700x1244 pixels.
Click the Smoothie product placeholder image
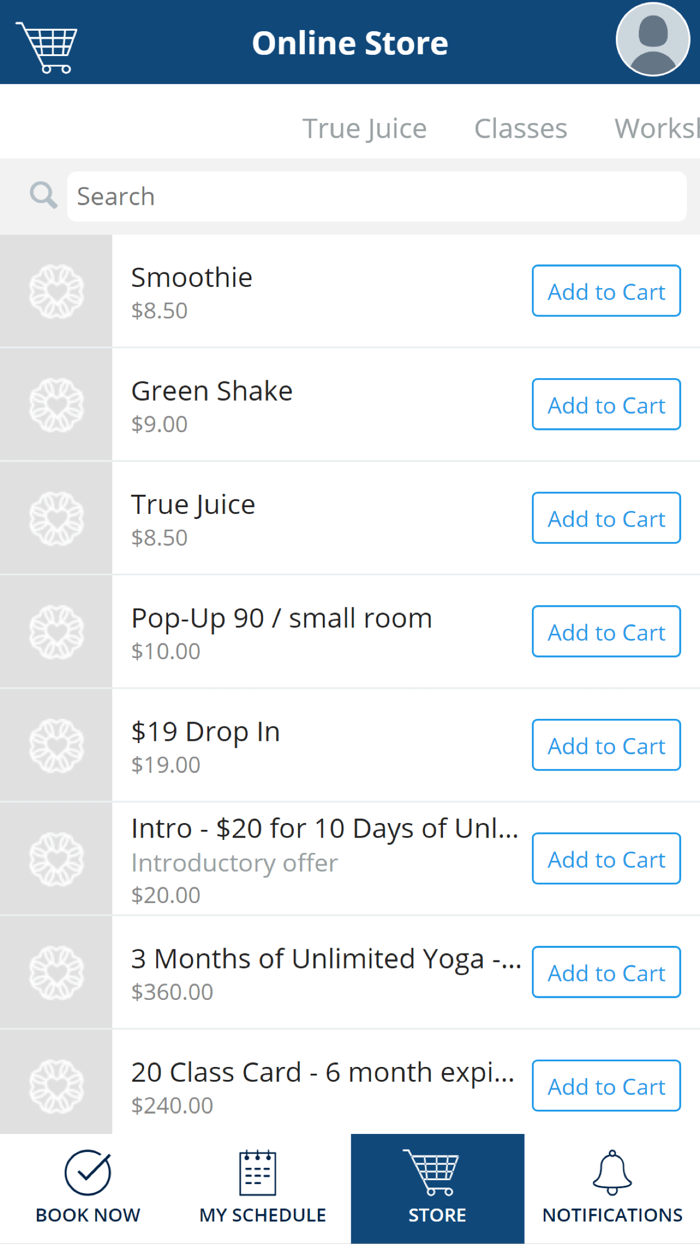point(56,290)
